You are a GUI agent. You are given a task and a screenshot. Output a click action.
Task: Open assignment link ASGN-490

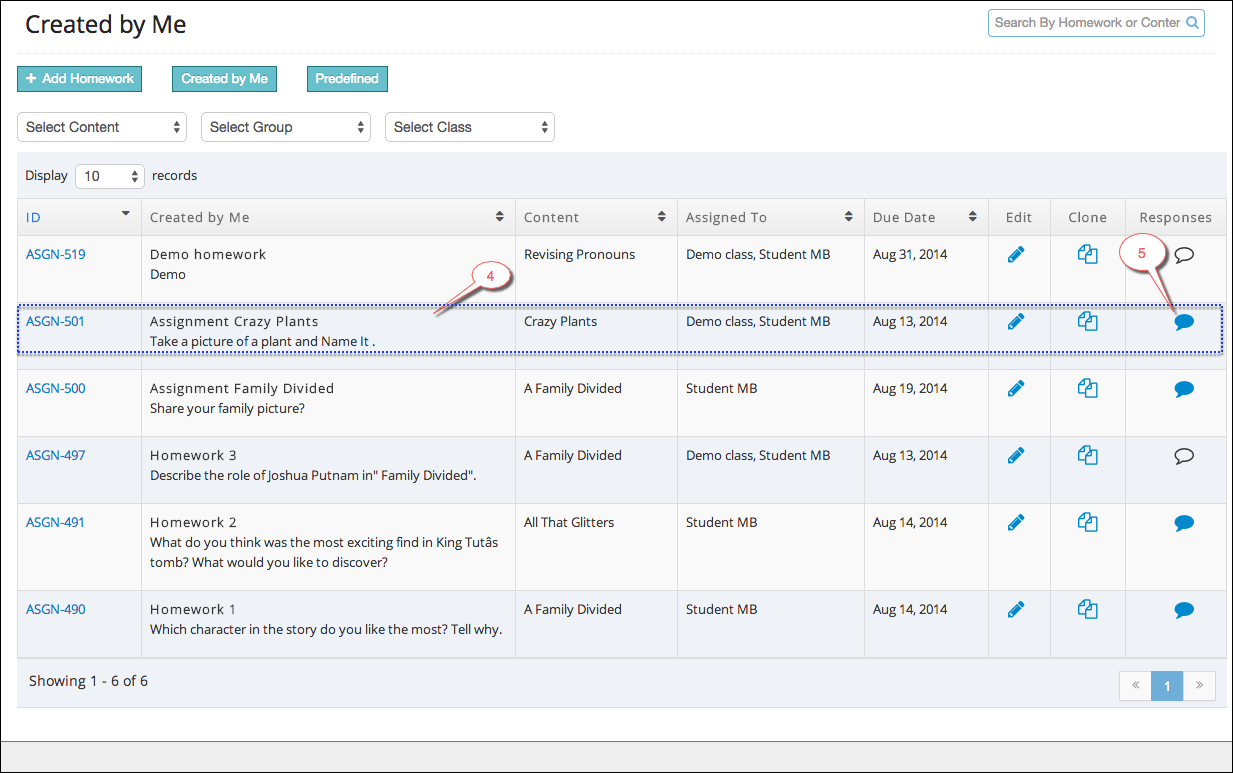tap(55, 609)
